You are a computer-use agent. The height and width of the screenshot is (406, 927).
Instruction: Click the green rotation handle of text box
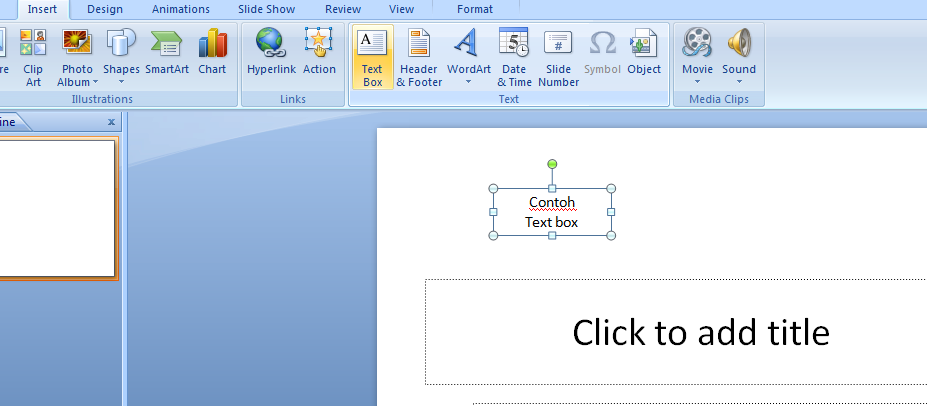coord(552,164)
